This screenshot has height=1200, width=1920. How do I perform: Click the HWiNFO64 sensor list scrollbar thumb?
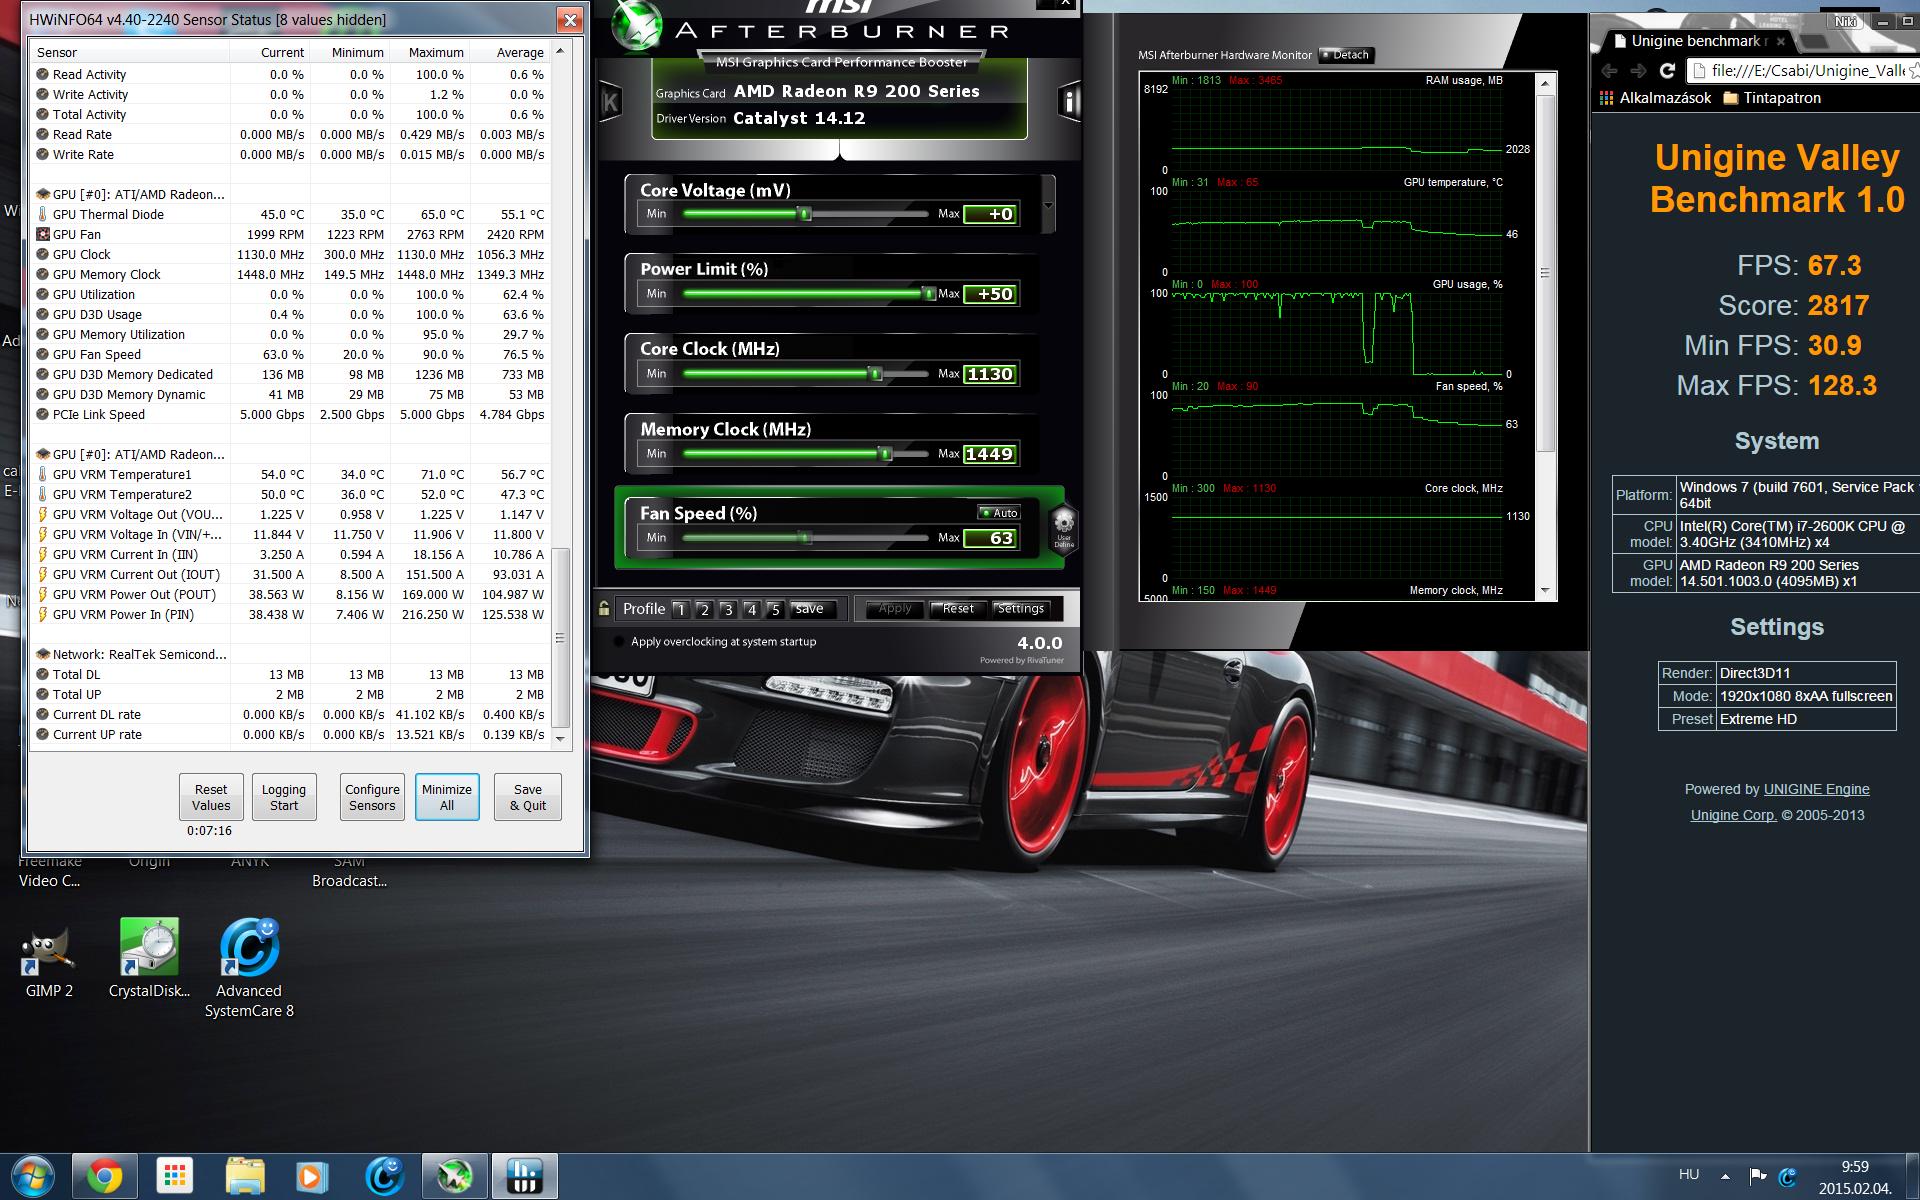tap(561, 637)
